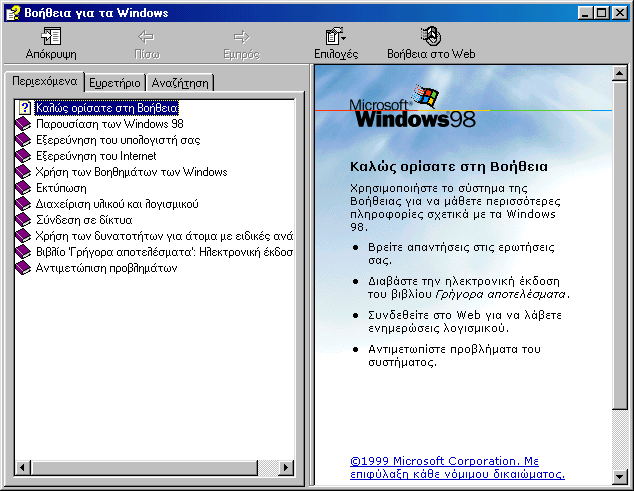Select Βιβλίο 'Γρήγορα αποτελέσματα' entry
This screenshot has height=491, width=634.
click(x=164, y=252)
